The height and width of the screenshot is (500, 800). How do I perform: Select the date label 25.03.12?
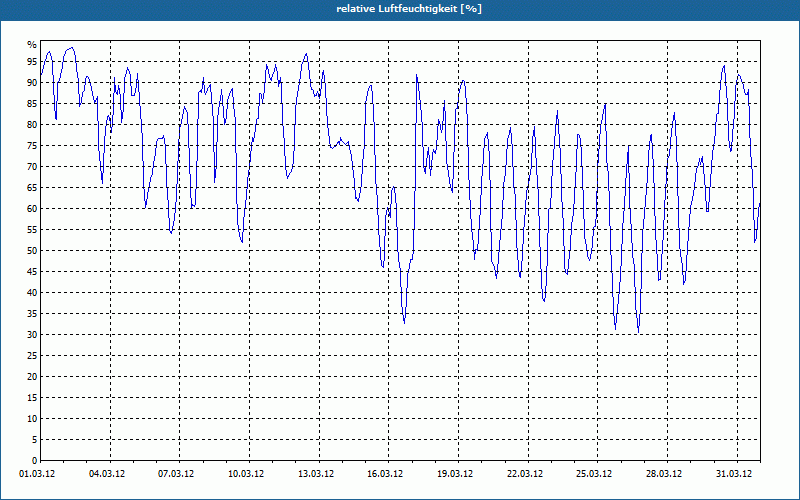click(x=594, y=473)
